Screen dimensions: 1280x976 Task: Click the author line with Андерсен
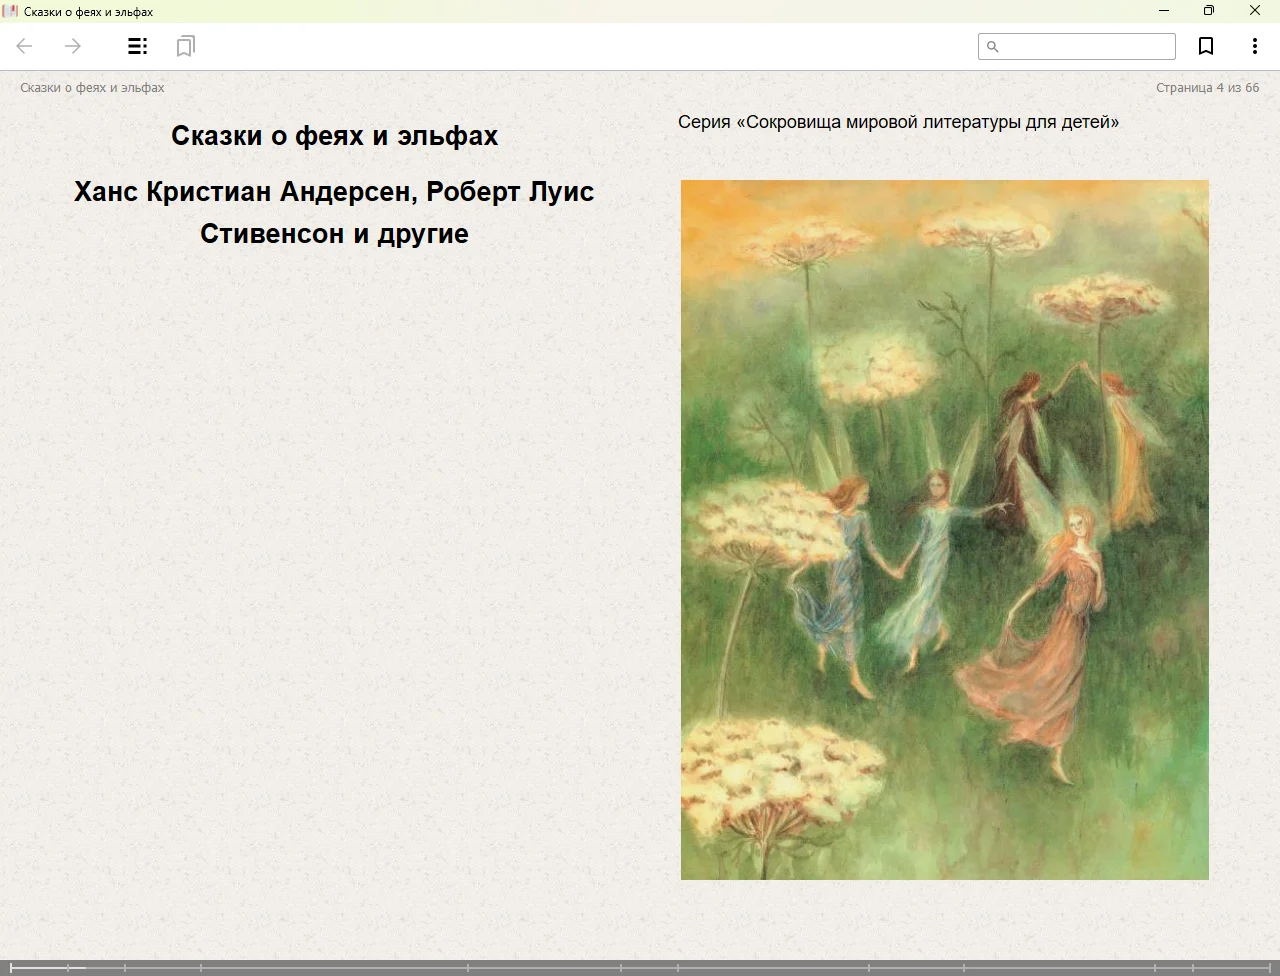pos(334,192)
